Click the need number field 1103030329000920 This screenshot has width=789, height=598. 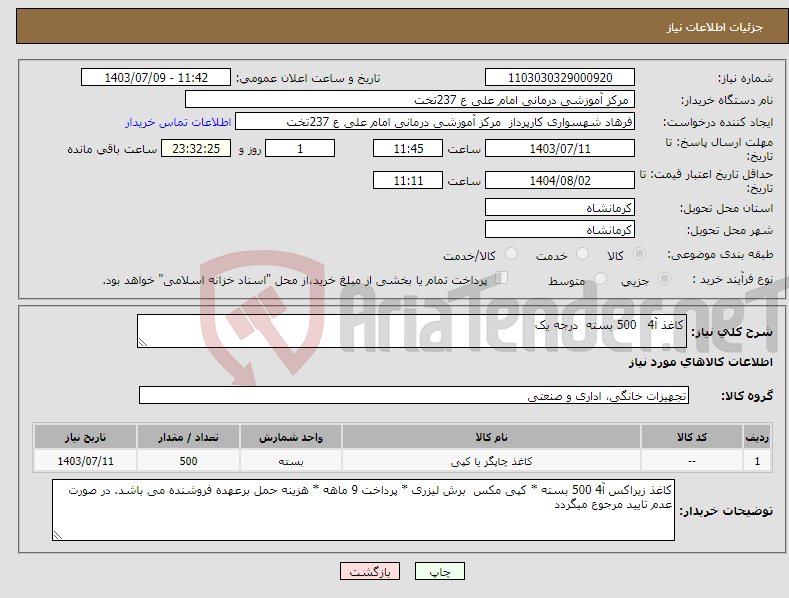click(x=560, y=78)
